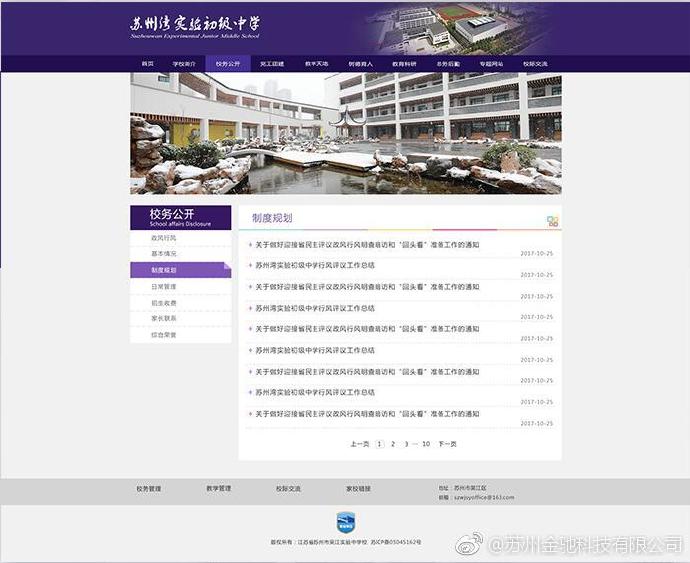The height and width of the screenshot is (563, 690).
Task: Click the bullet marker of first news item
Action: tap(250, 245)
